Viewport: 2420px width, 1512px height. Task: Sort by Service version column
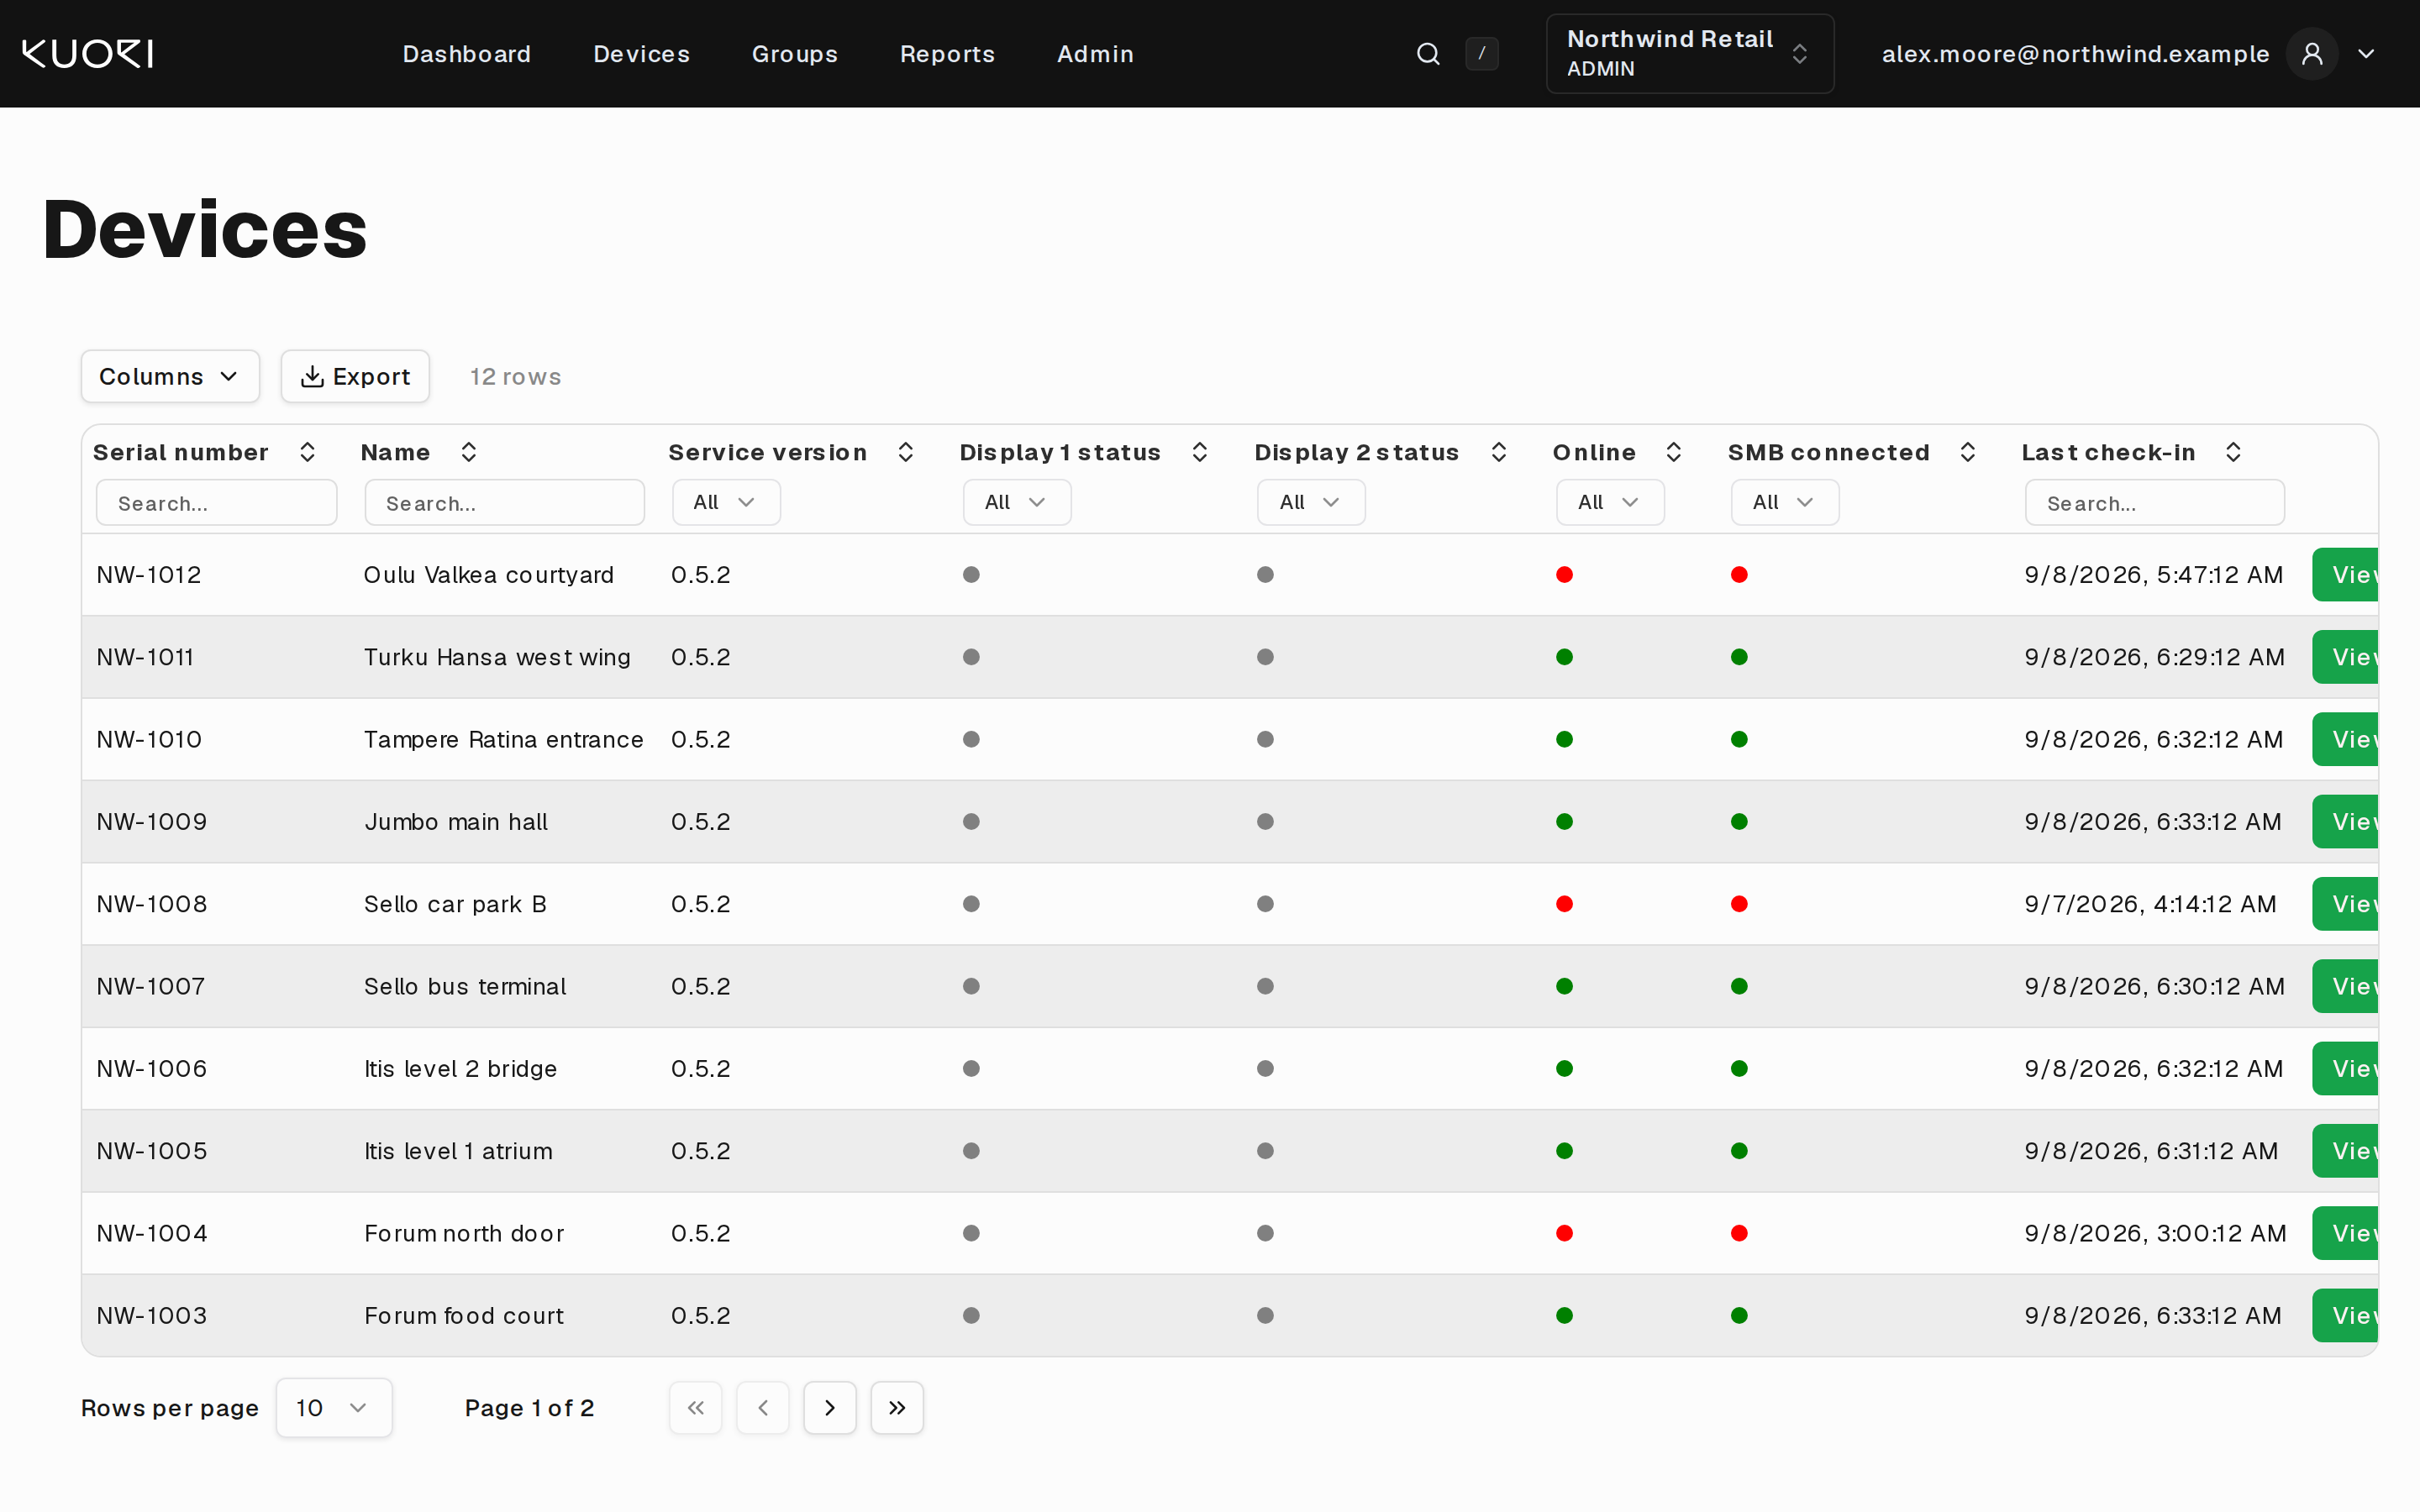point(906,452)
